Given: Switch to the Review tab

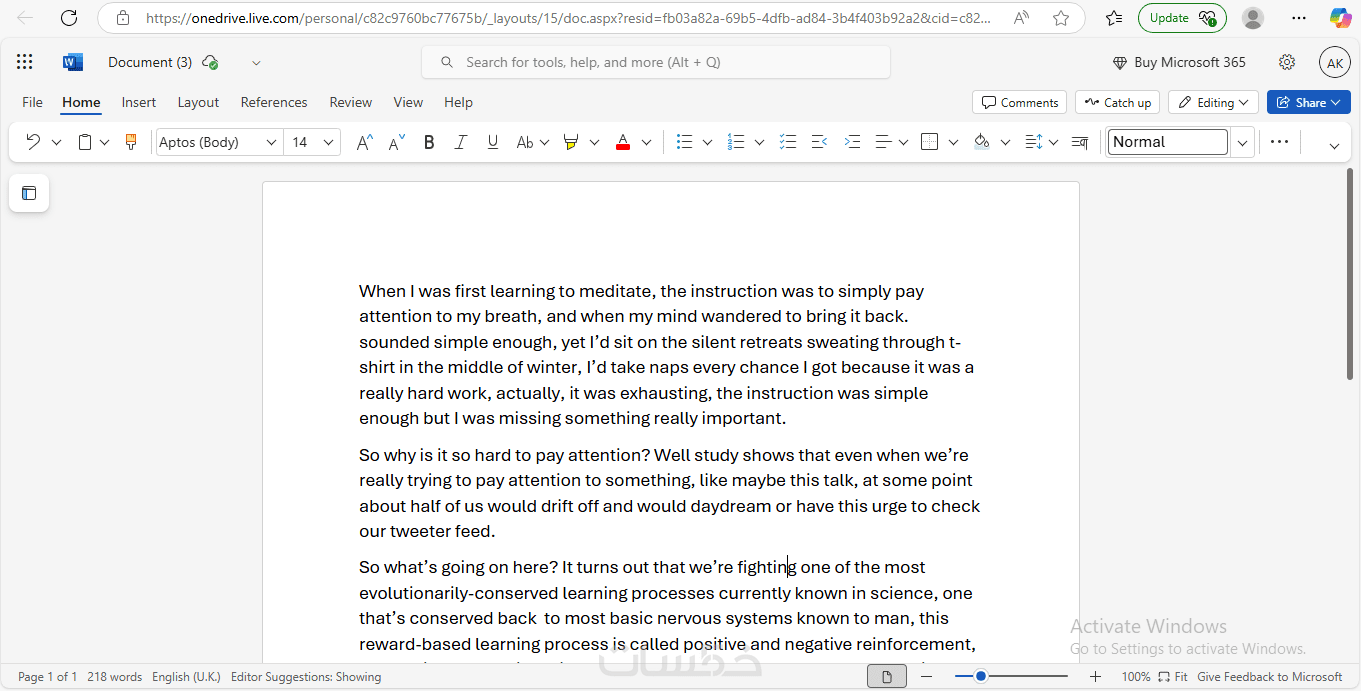Looking at the screenshot, I should pyautogui.click(x=351, y=102).
